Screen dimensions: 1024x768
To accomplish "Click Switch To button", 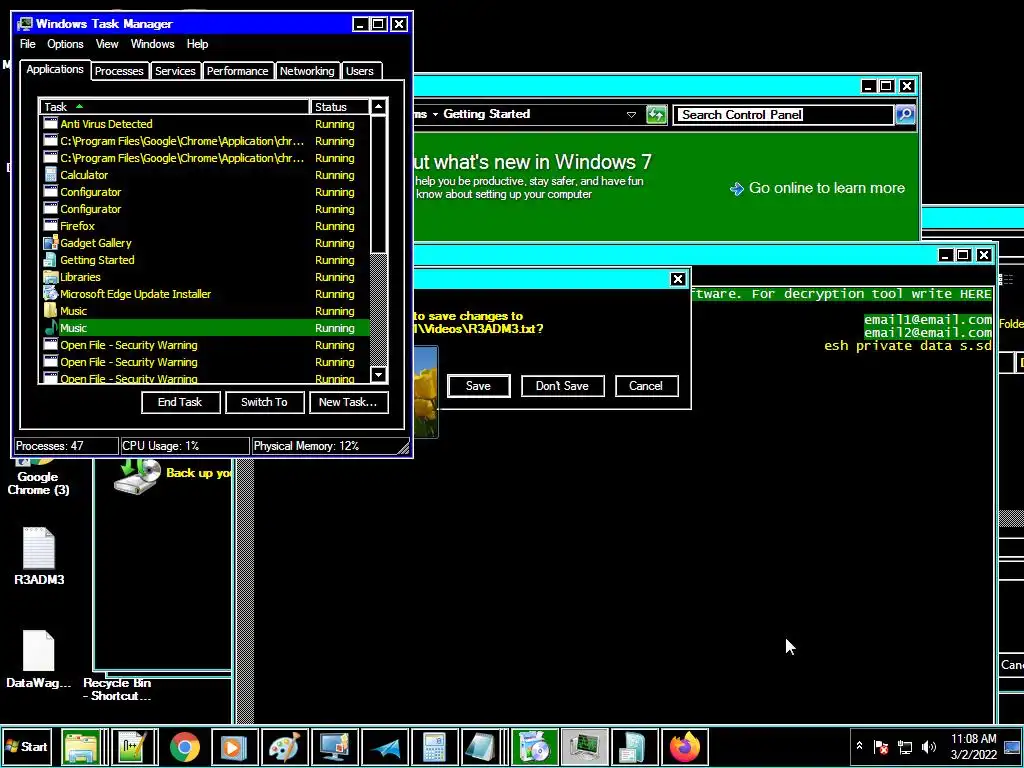I will 264,402.
